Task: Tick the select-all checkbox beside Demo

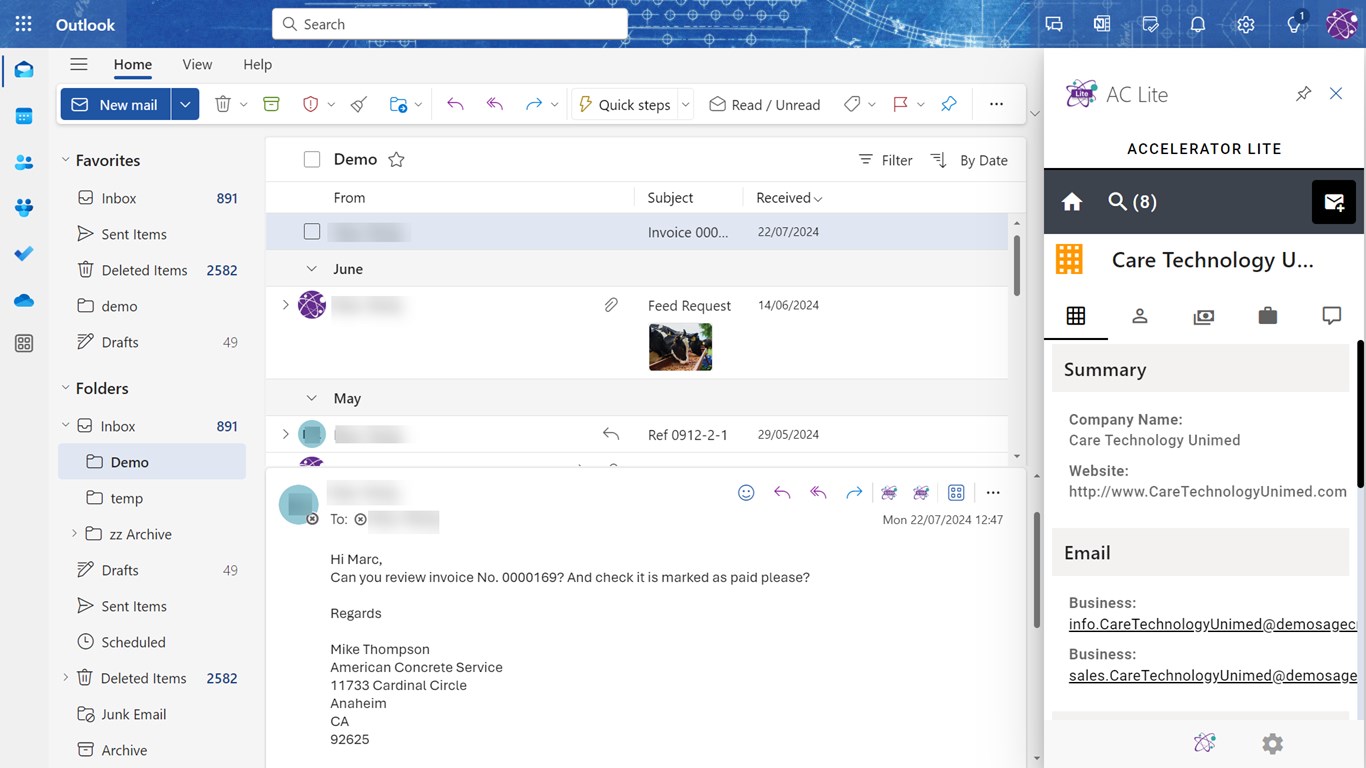Action: (x=312, y=159)
